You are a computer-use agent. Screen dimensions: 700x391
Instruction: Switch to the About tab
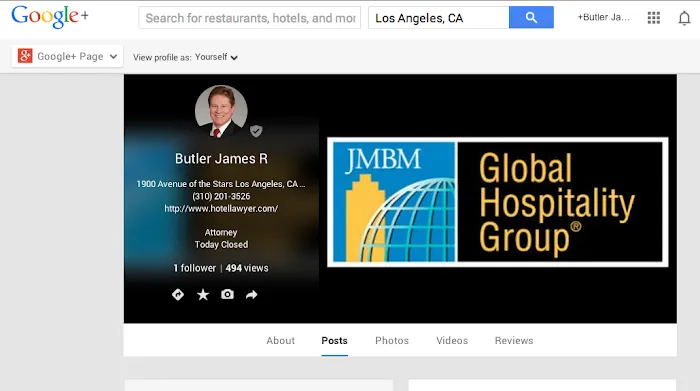[280, 341]
